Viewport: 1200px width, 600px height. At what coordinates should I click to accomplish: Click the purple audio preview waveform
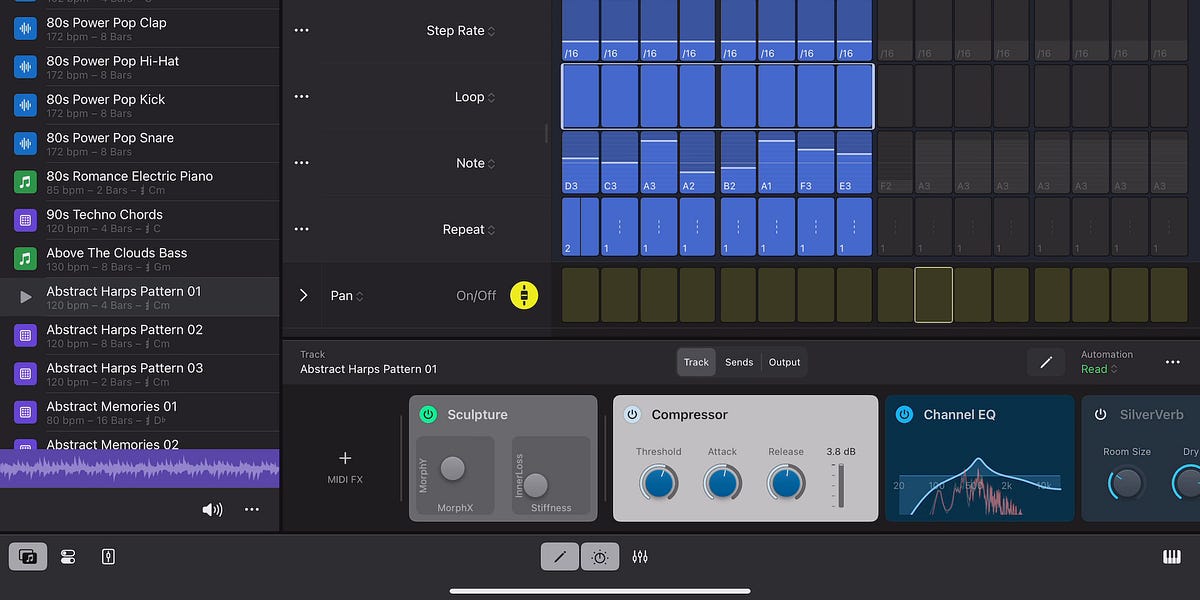tap(140, 468)
